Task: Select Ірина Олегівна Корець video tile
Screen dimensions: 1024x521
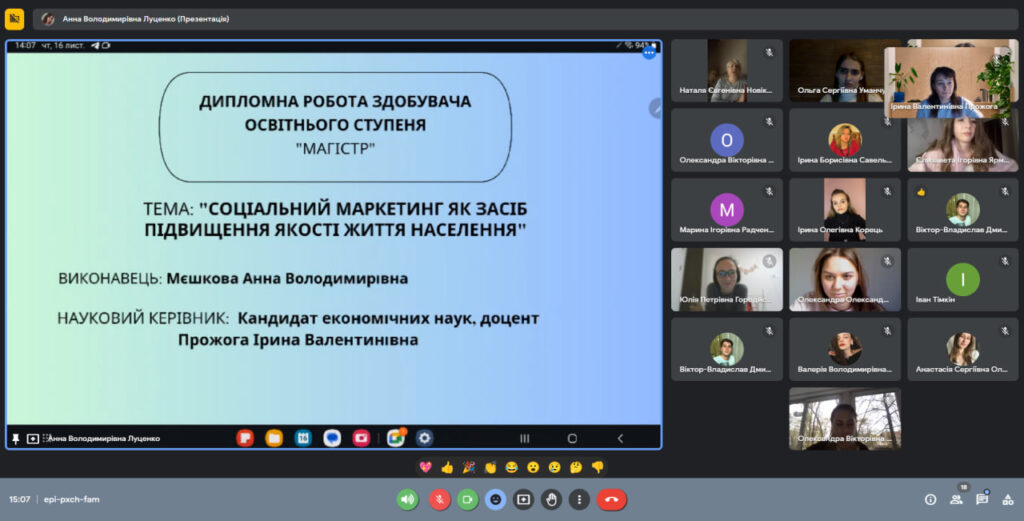Action: pyautogui.click(x=845, y=210)
